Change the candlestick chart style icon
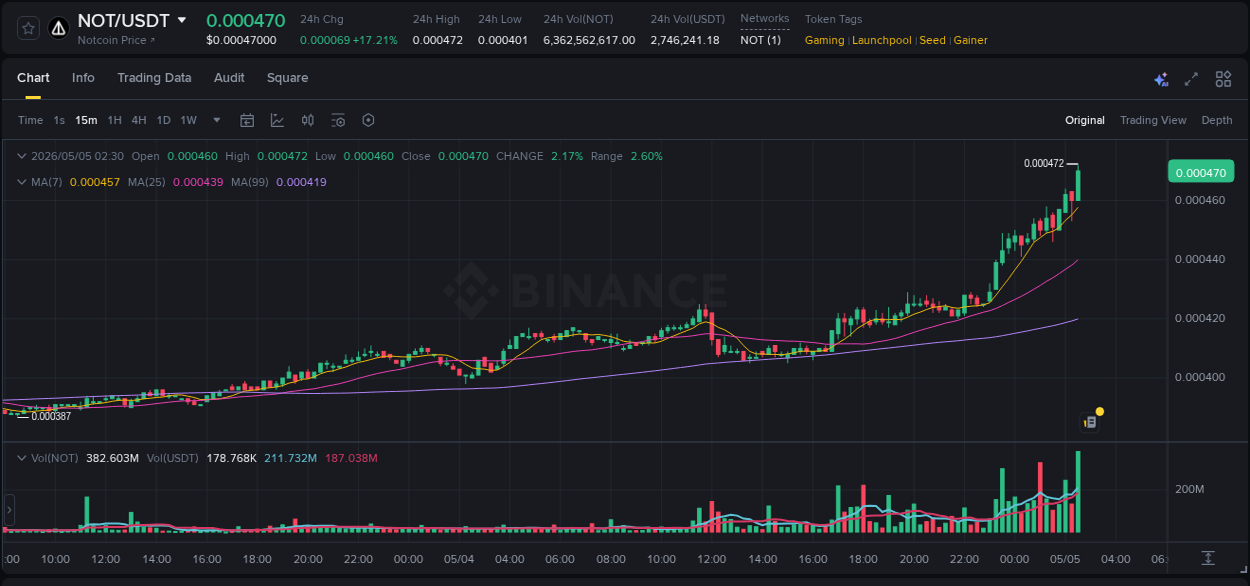Screen dimensions: 1250x586 [308, 120]
